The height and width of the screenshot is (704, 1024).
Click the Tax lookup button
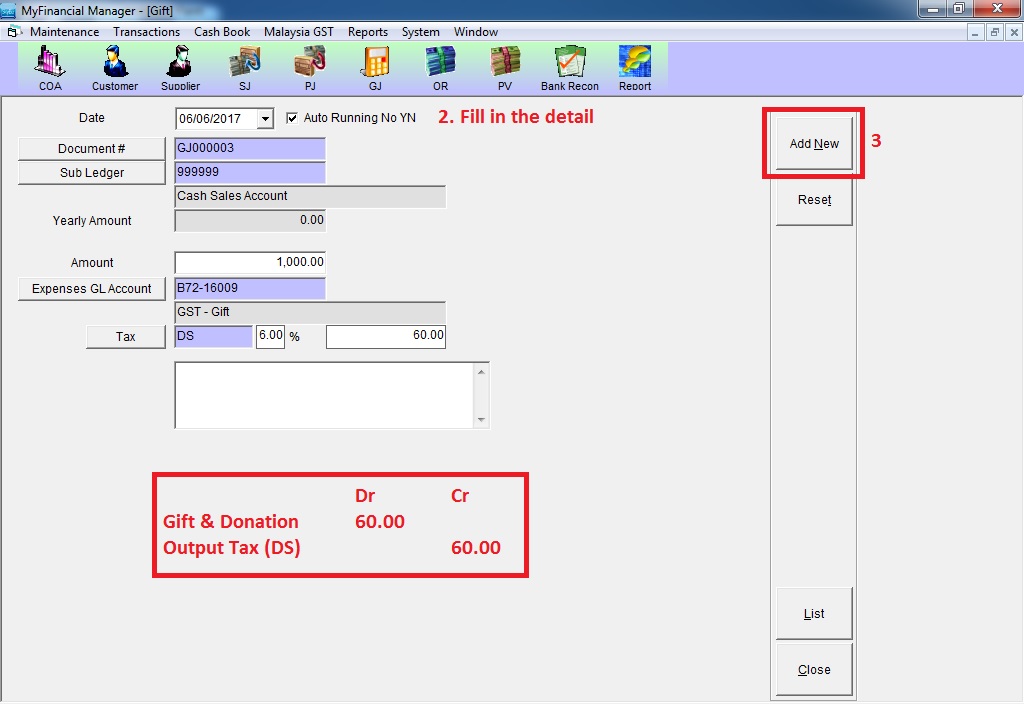pos(125,337)
